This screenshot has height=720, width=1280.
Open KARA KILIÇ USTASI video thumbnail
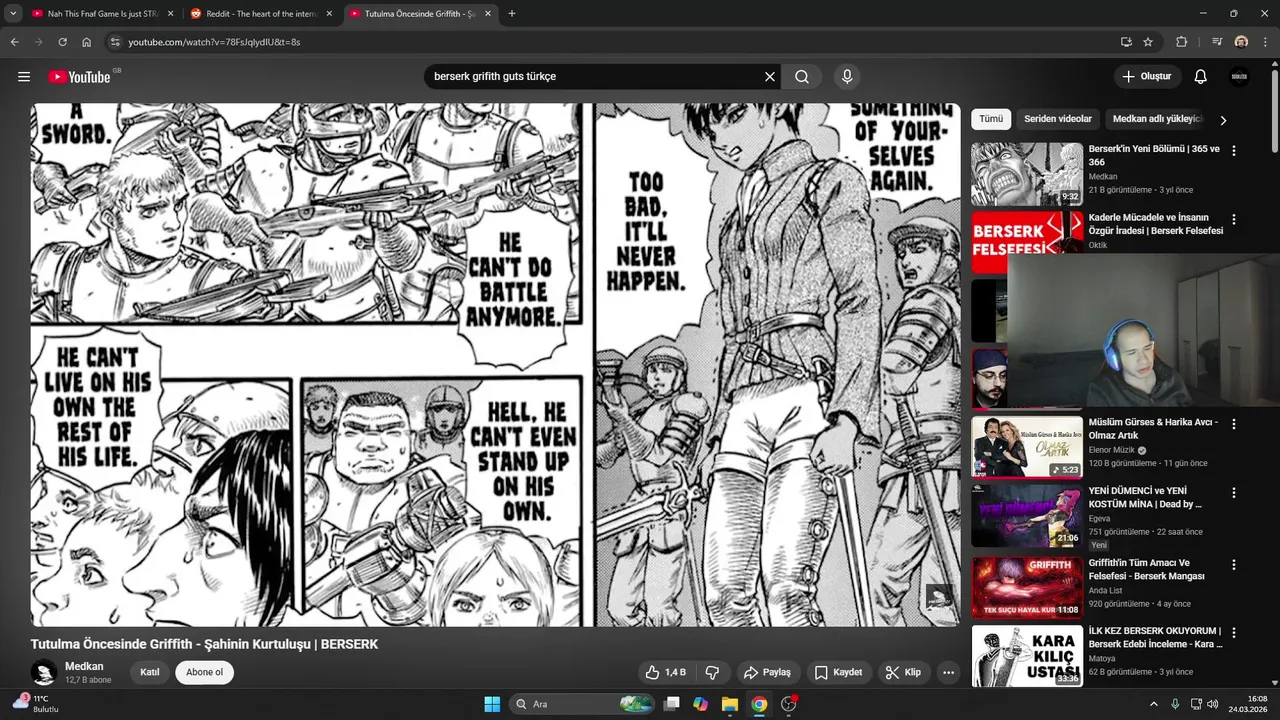[1027, 656]
